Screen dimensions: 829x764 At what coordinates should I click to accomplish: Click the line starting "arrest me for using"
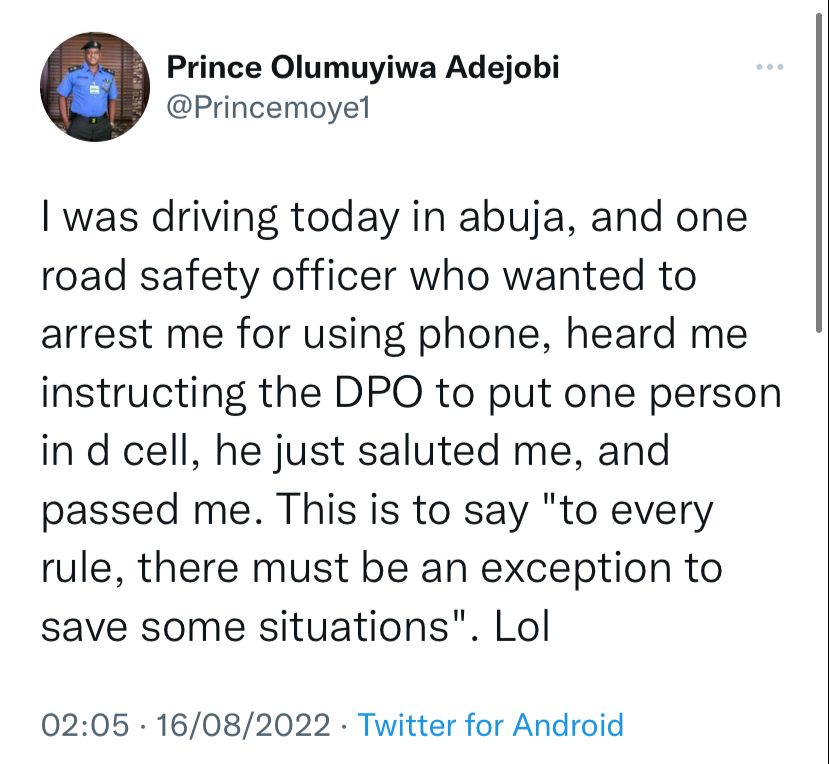click(x=394, y=334)
